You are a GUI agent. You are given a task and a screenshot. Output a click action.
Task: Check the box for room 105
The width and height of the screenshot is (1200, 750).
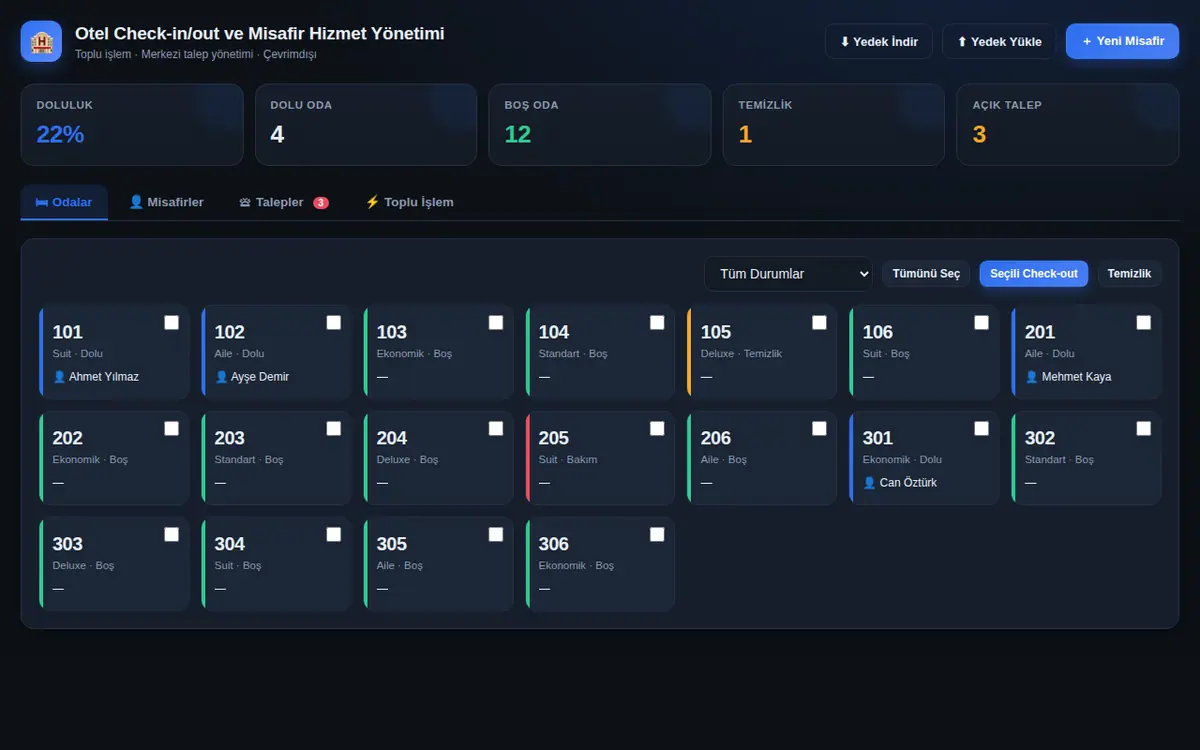coord(819,322)
